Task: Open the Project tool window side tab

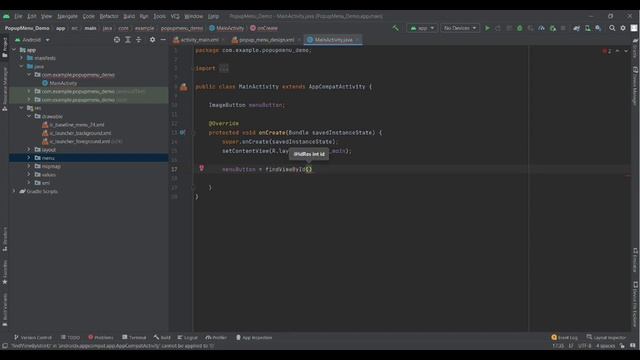Action: pos(4,47)
